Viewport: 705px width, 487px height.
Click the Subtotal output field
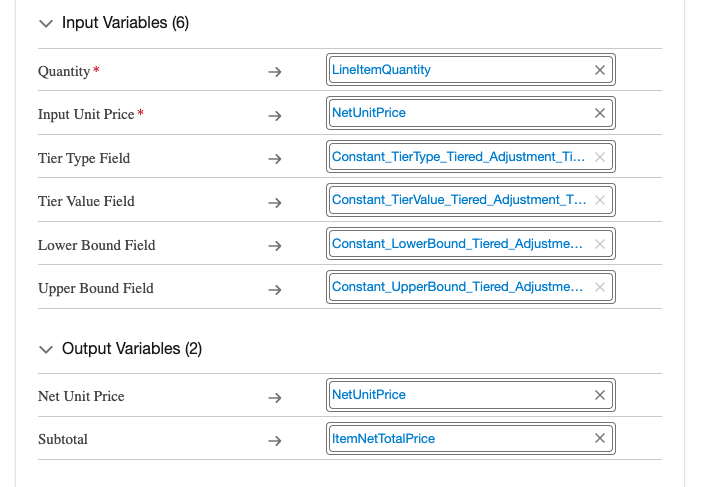(460, 438)
